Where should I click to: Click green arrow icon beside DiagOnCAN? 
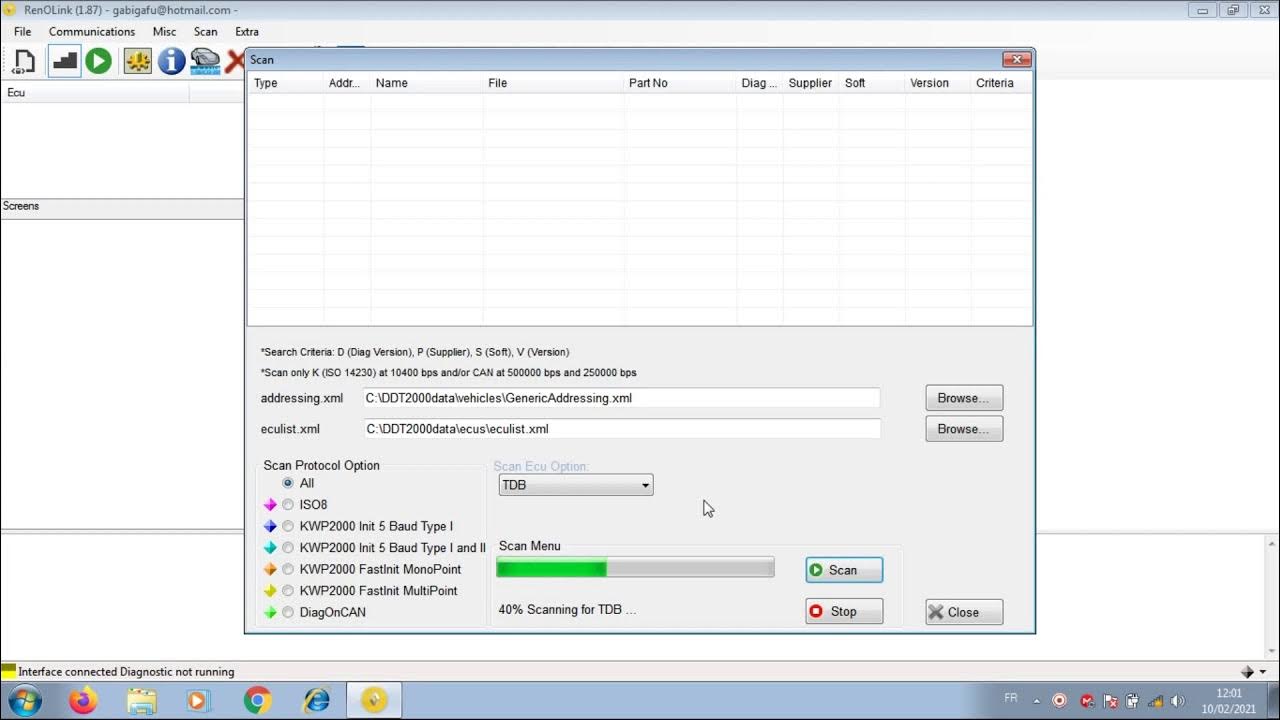270,612
